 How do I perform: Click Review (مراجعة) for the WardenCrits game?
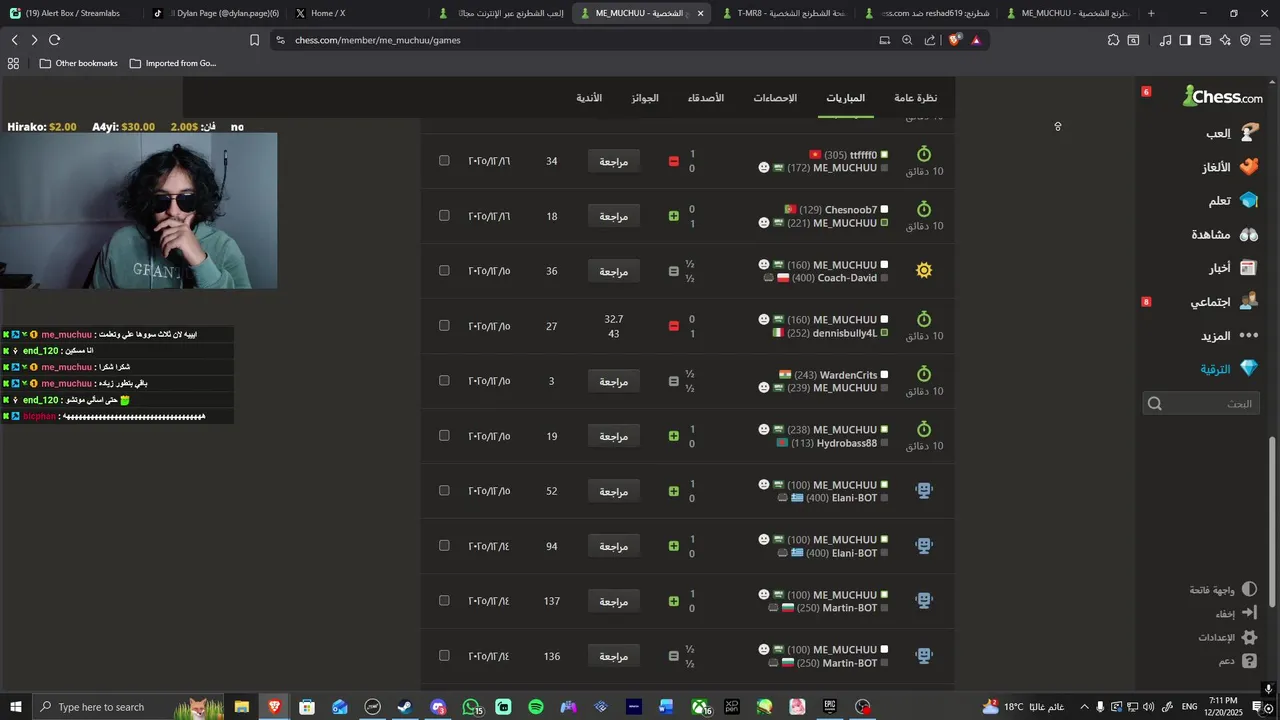(x=613, y=381)
